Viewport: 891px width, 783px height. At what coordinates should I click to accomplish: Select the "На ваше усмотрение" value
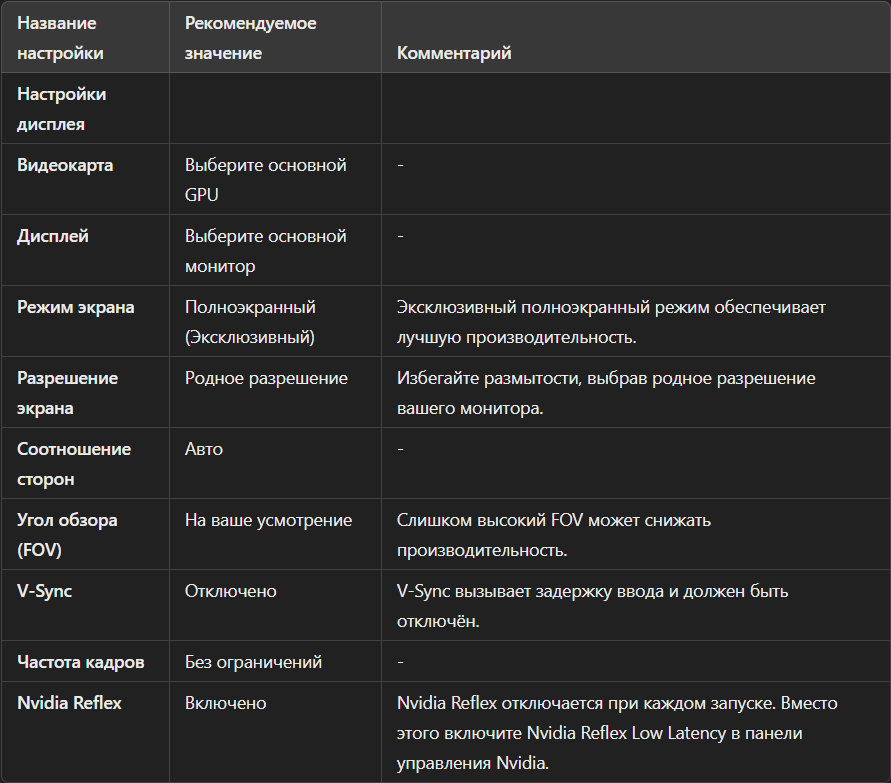(x=268, y=520)
